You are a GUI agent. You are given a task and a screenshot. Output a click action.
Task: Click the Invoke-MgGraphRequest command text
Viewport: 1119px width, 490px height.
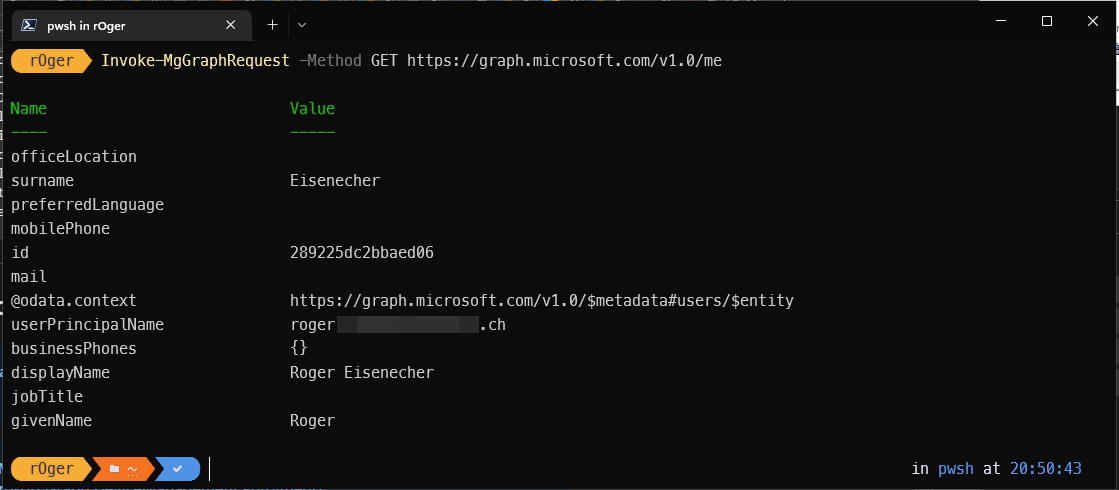pyautogui.click(x=195, y=61)
